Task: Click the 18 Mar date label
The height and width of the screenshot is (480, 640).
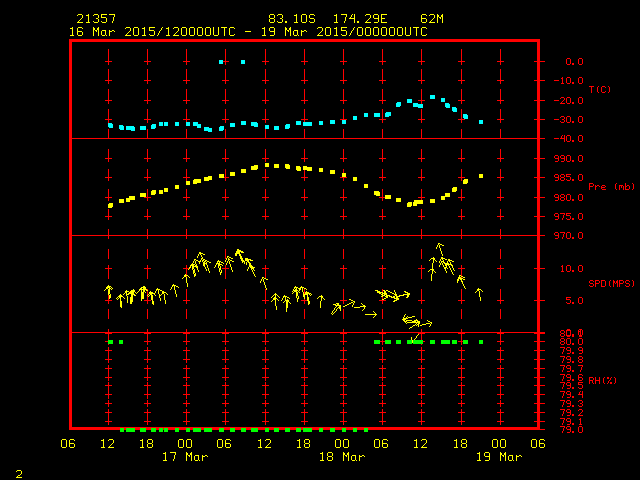Action: (342, 457)
